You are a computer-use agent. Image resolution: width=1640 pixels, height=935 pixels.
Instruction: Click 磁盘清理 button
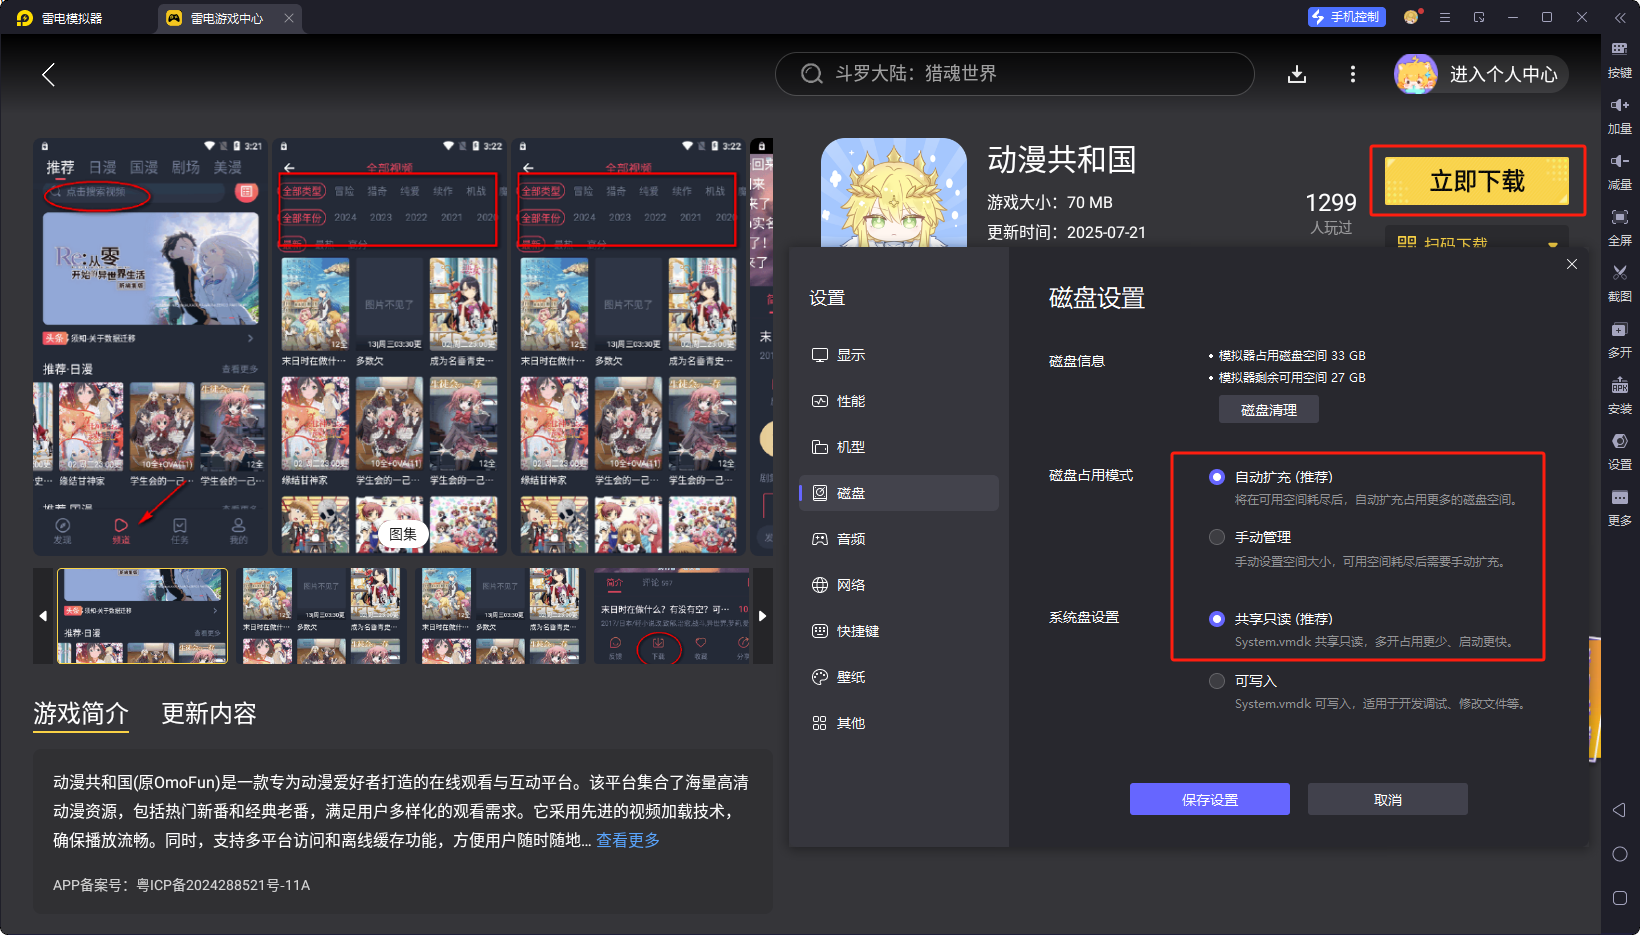click(x=1268, y=410)
